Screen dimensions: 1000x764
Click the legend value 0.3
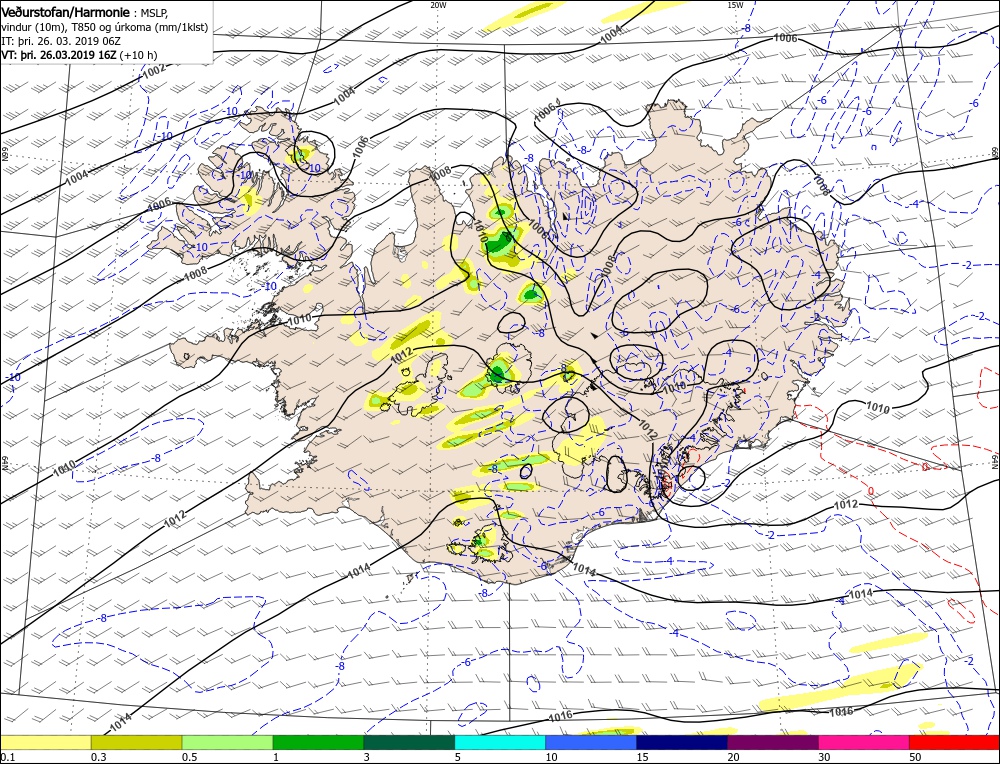point(98,757)
